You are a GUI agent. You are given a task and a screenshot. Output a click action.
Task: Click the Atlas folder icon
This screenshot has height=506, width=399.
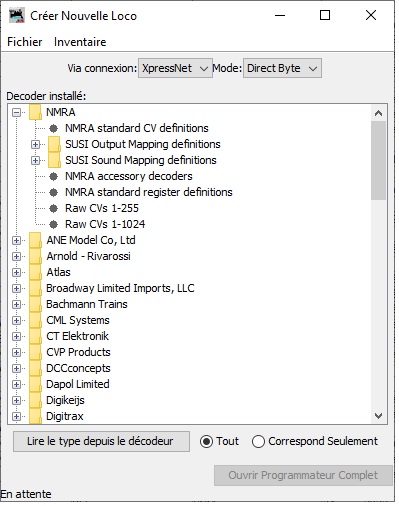point(35,272)
